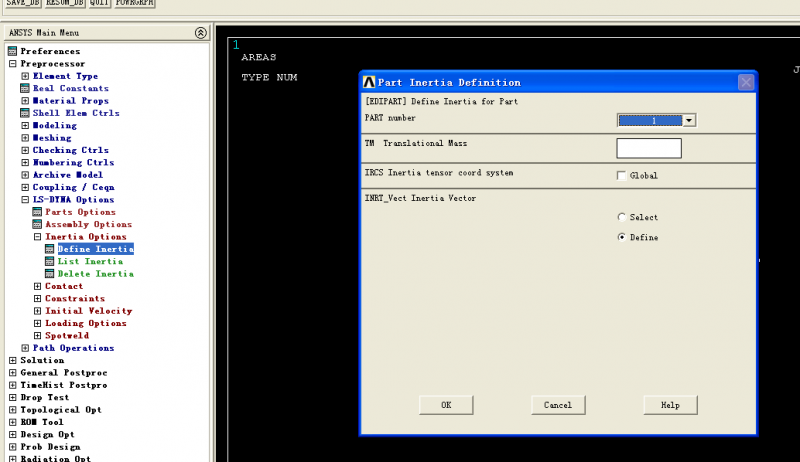Click the Assembly Options icon

point(37,224)
